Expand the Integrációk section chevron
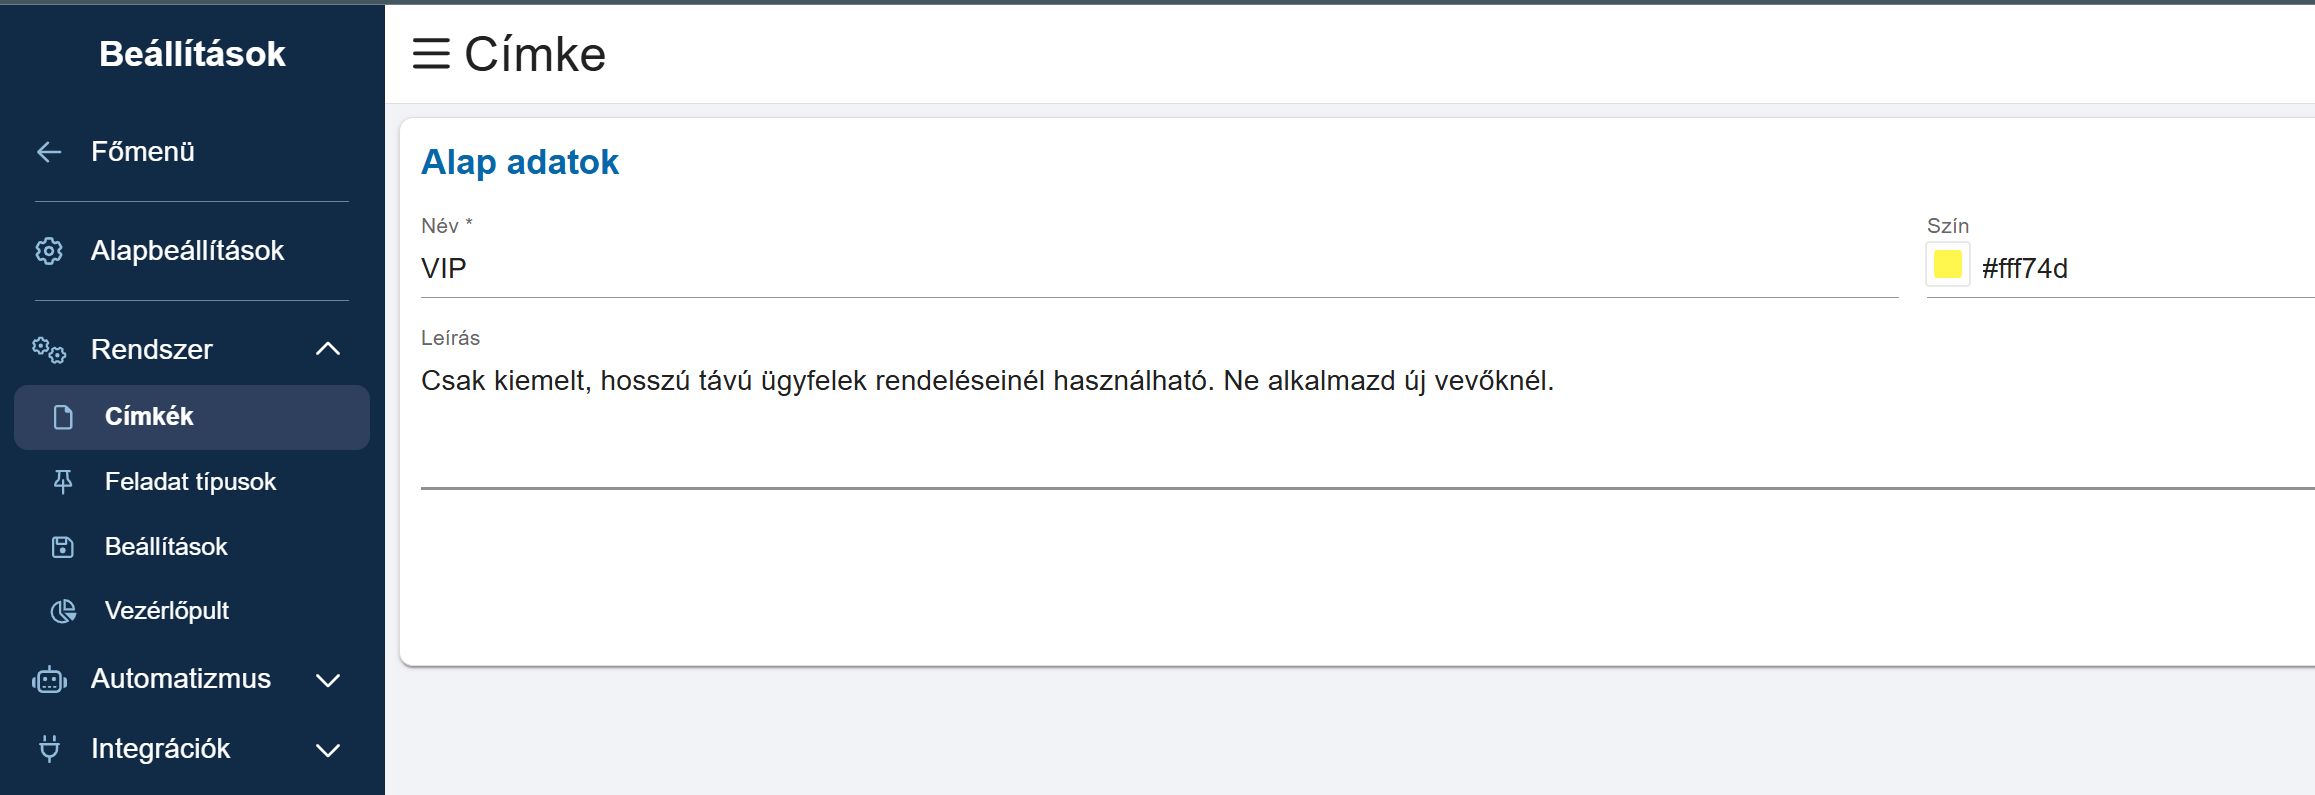Viewport: 2315px width, 795px height. click(328, 750)
